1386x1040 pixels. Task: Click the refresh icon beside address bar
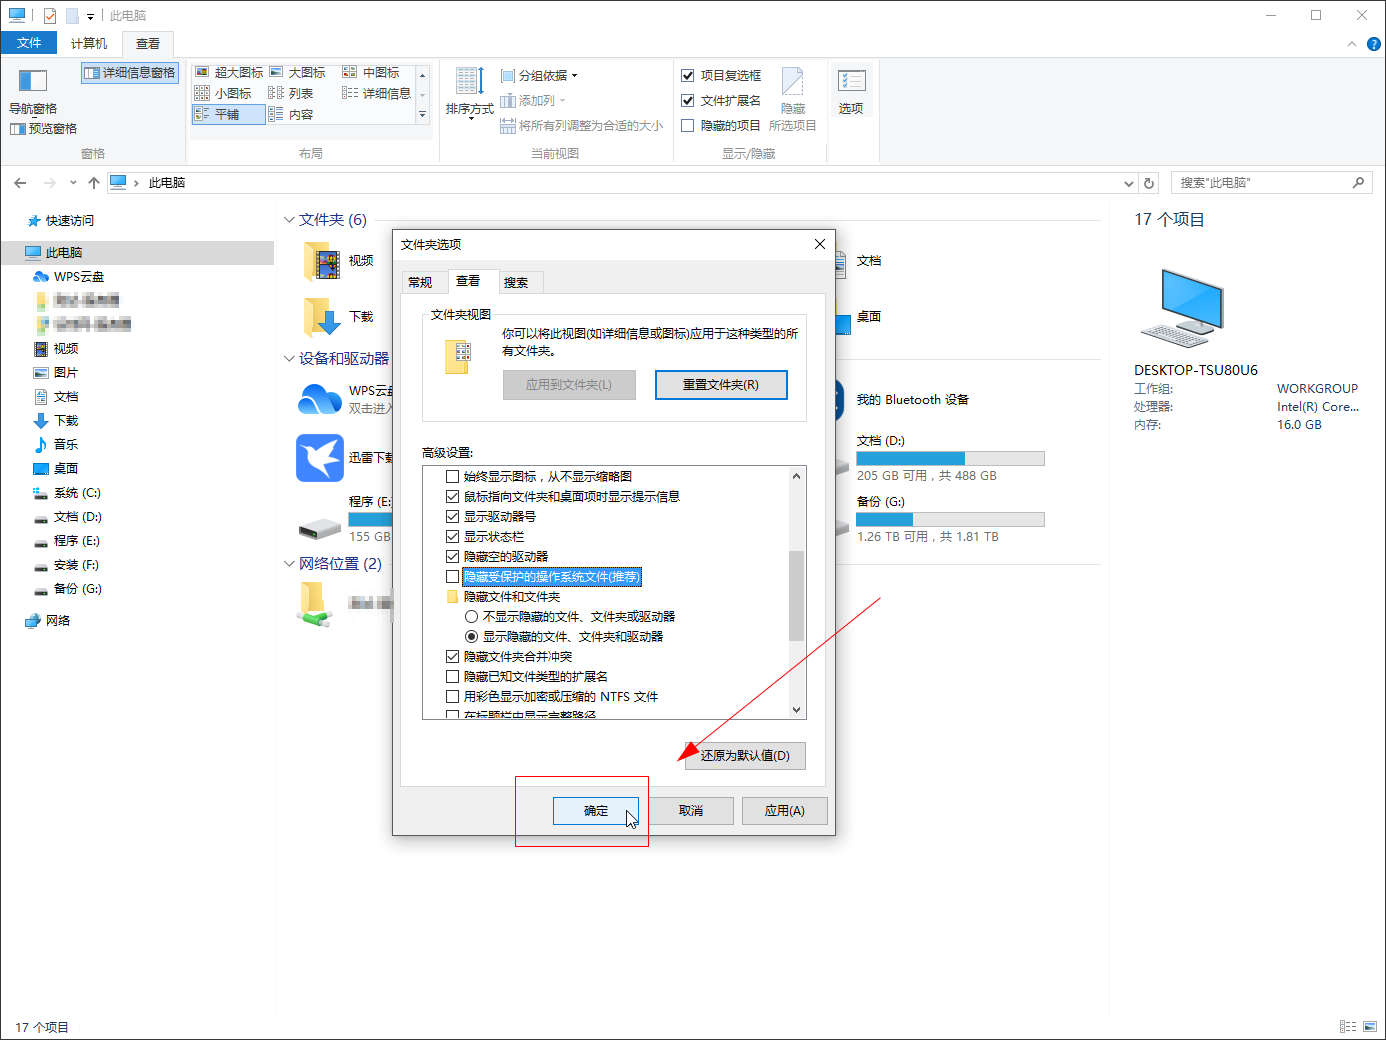(1149, 183)
